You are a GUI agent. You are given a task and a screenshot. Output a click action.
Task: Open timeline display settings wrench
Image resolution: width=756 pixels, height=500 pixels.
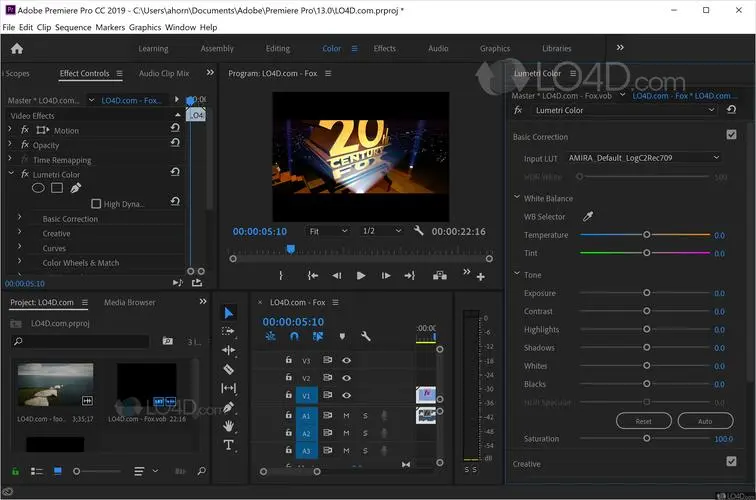366,337
